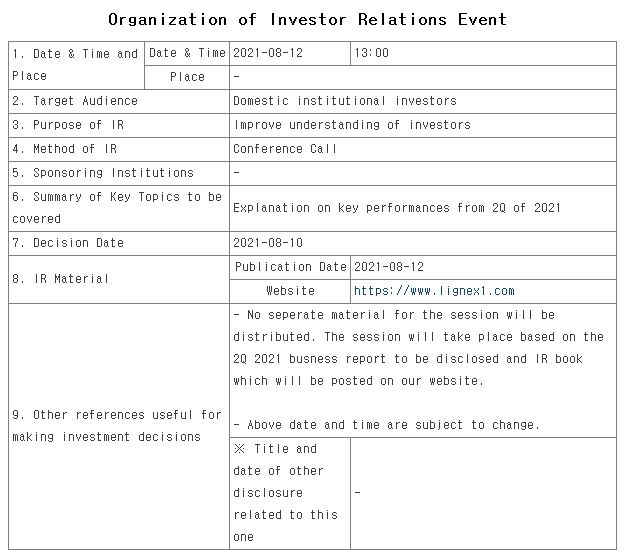The image size is (626, 556).
Task: Click the publication date value 2021-08-12
Action: point(389,267)
